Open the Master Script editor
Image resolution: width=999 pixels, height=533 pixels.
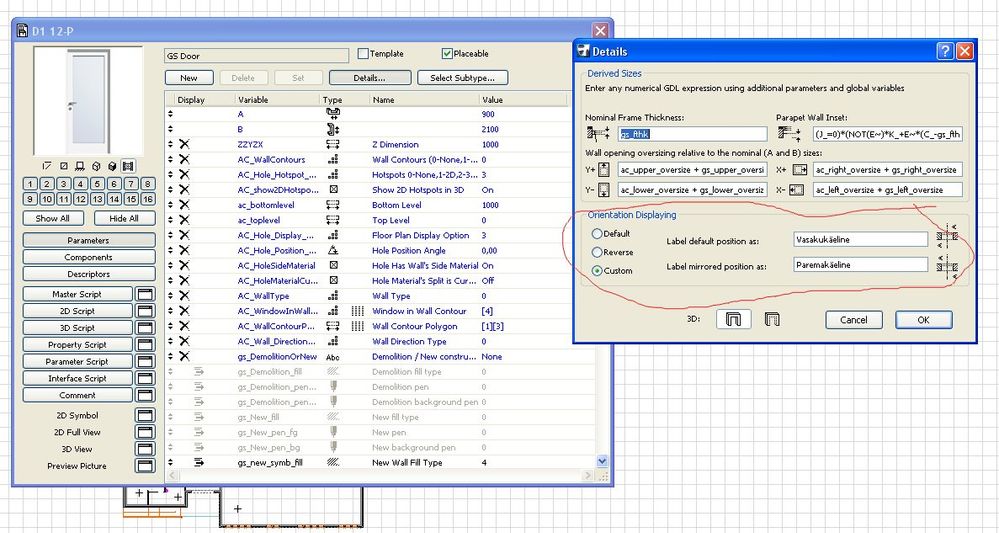point(78,294)
